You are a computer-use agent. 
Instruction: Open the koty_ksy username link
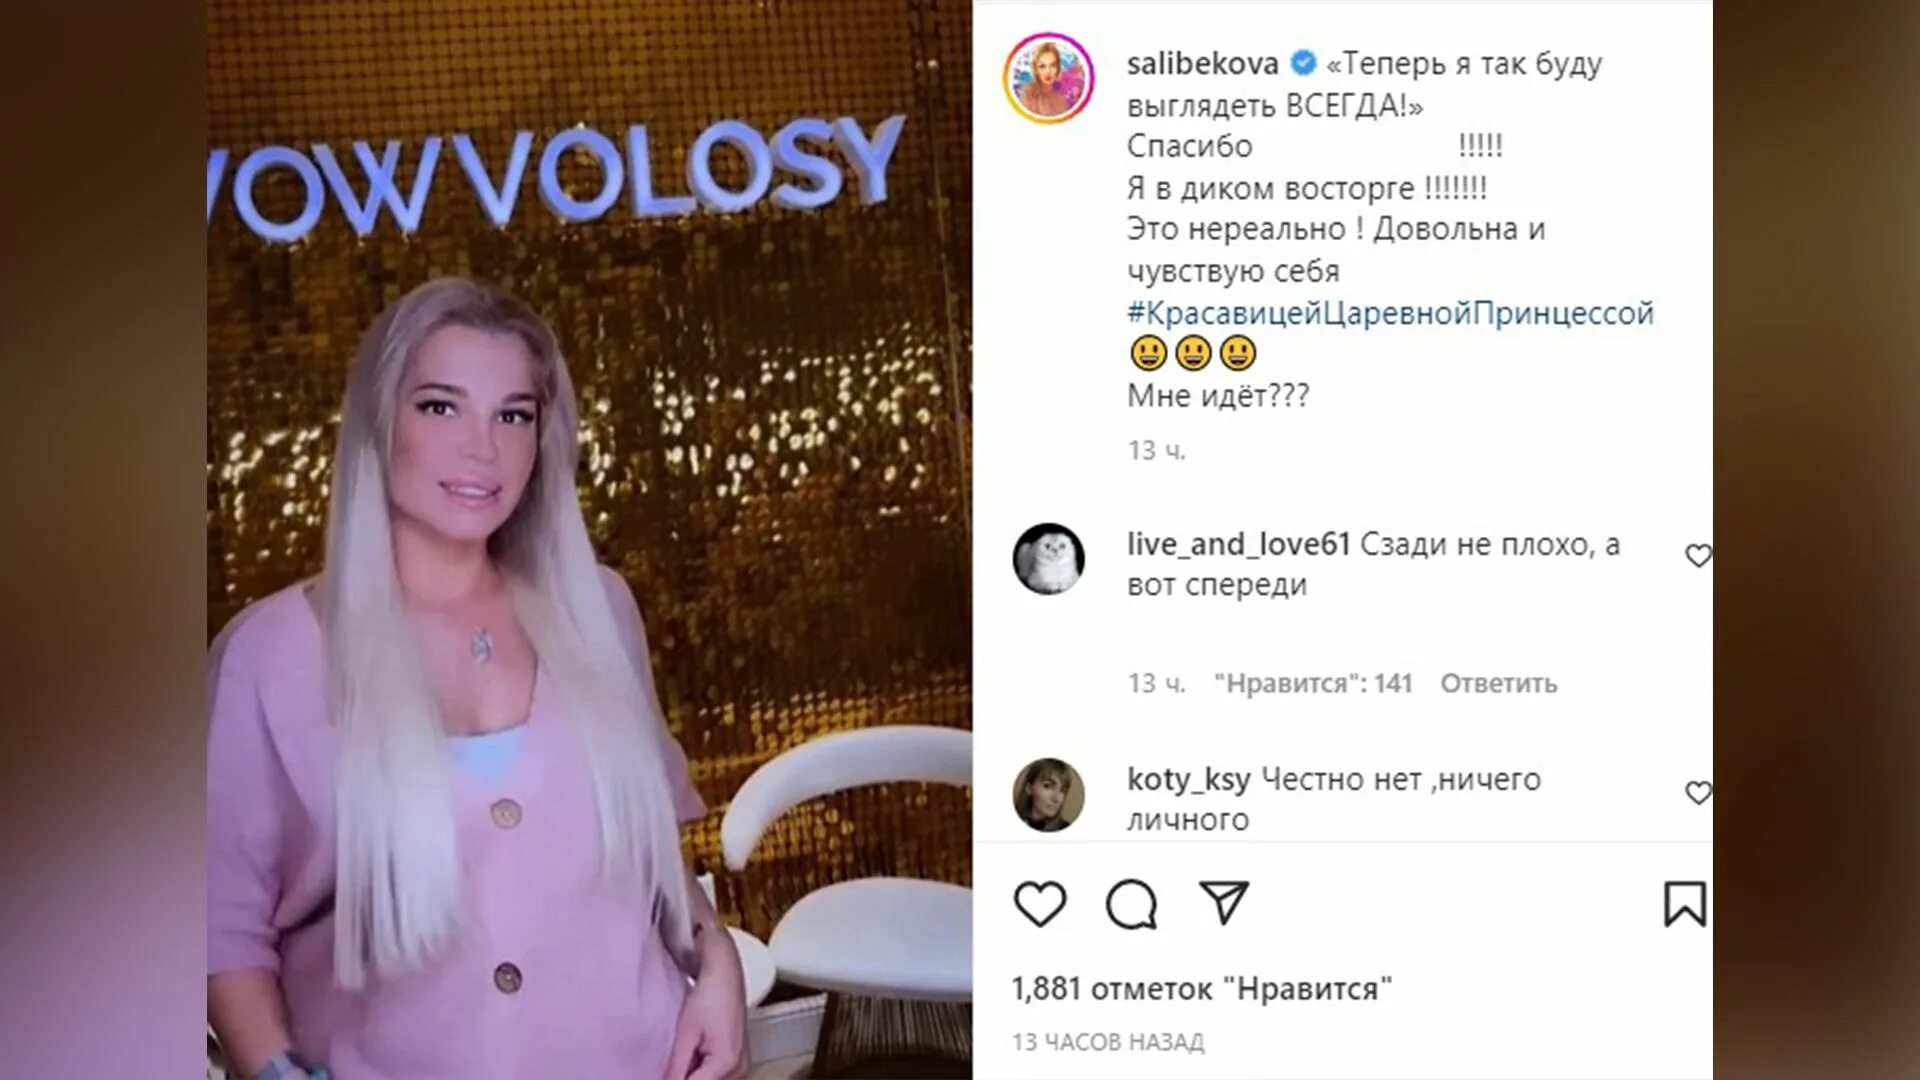point(1188,780)
